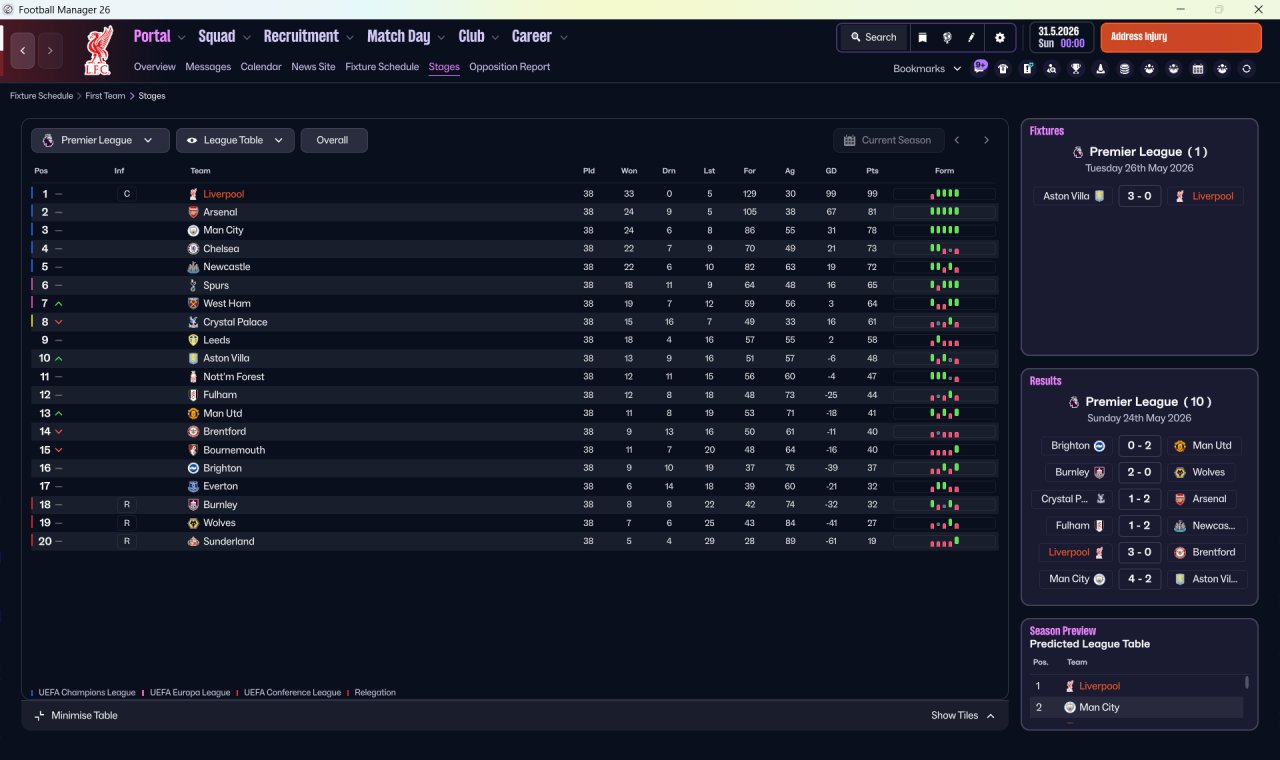Open Newcastle team link in league table
This screenshot has height=760, width=1280.
226,267
